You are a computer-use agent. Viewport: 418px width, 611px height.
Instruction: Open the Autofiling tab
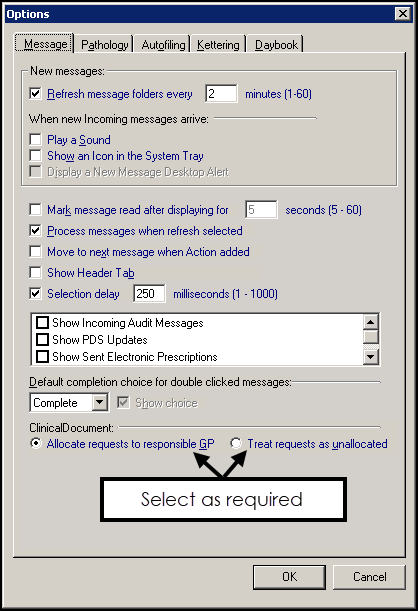click(163, 45)
